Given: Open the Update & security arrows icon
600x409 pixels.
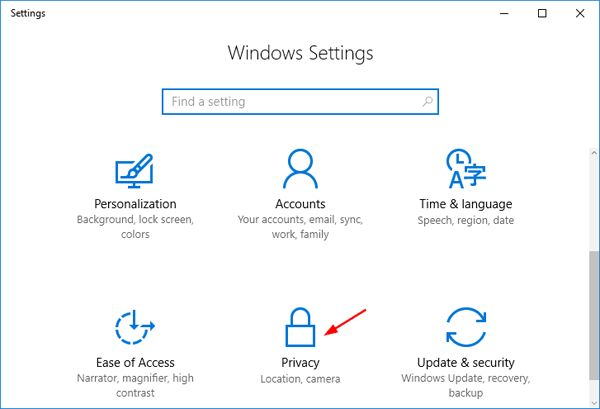Looking at the screenshot, I should pos(465,329).
